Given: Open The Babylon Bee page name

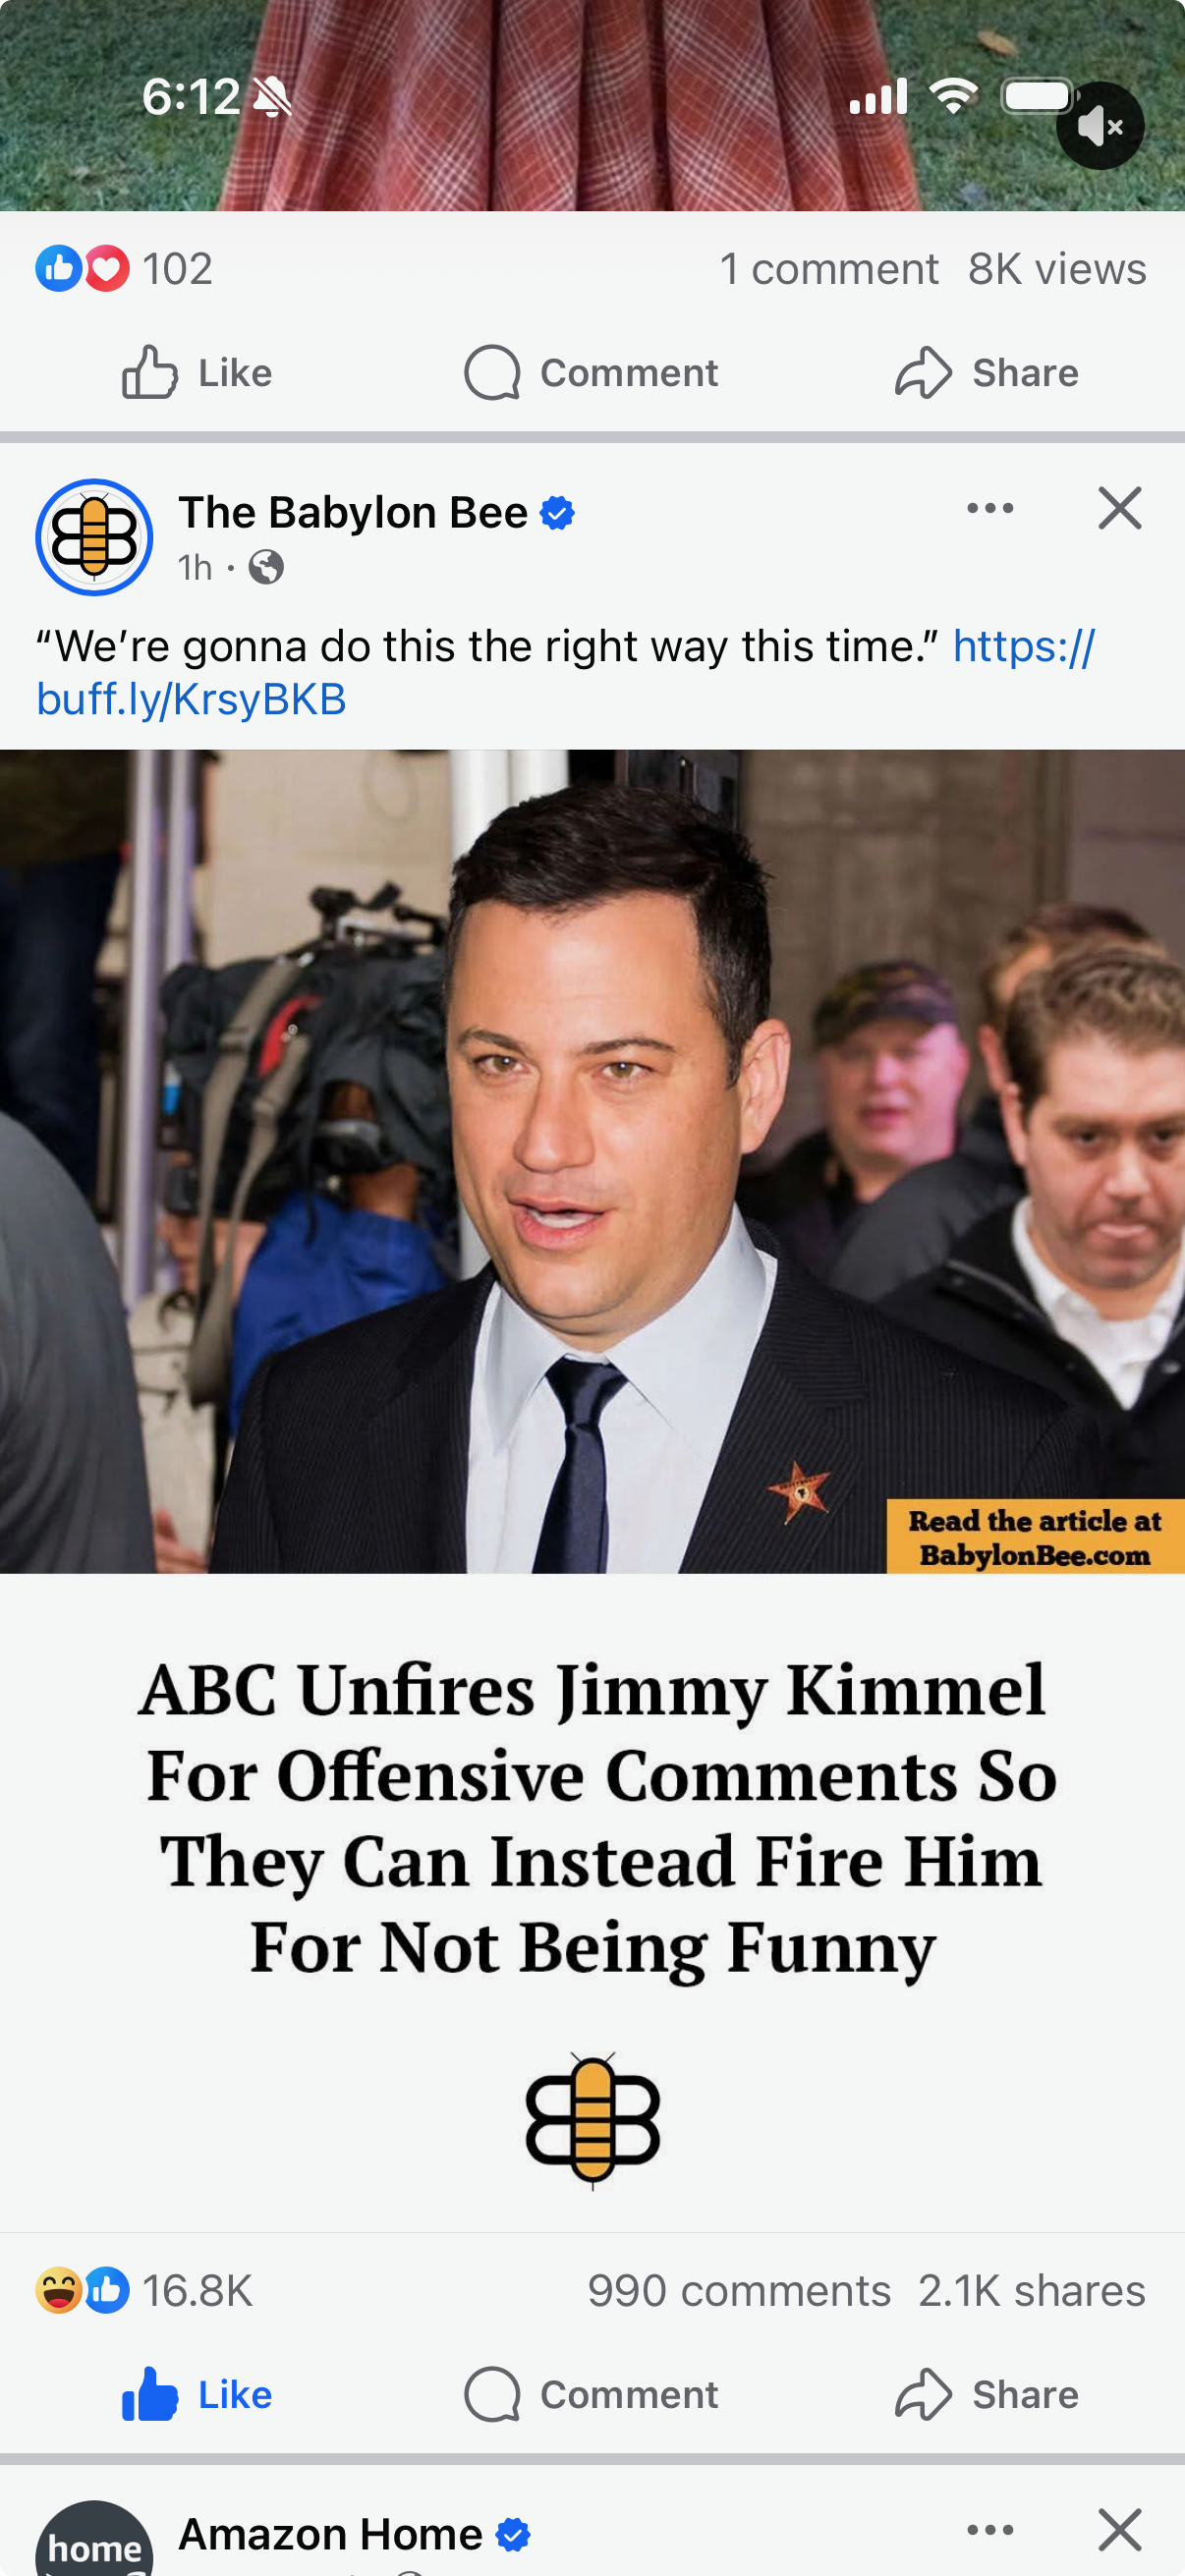Looking at the screenshot, I should [353, 512].
